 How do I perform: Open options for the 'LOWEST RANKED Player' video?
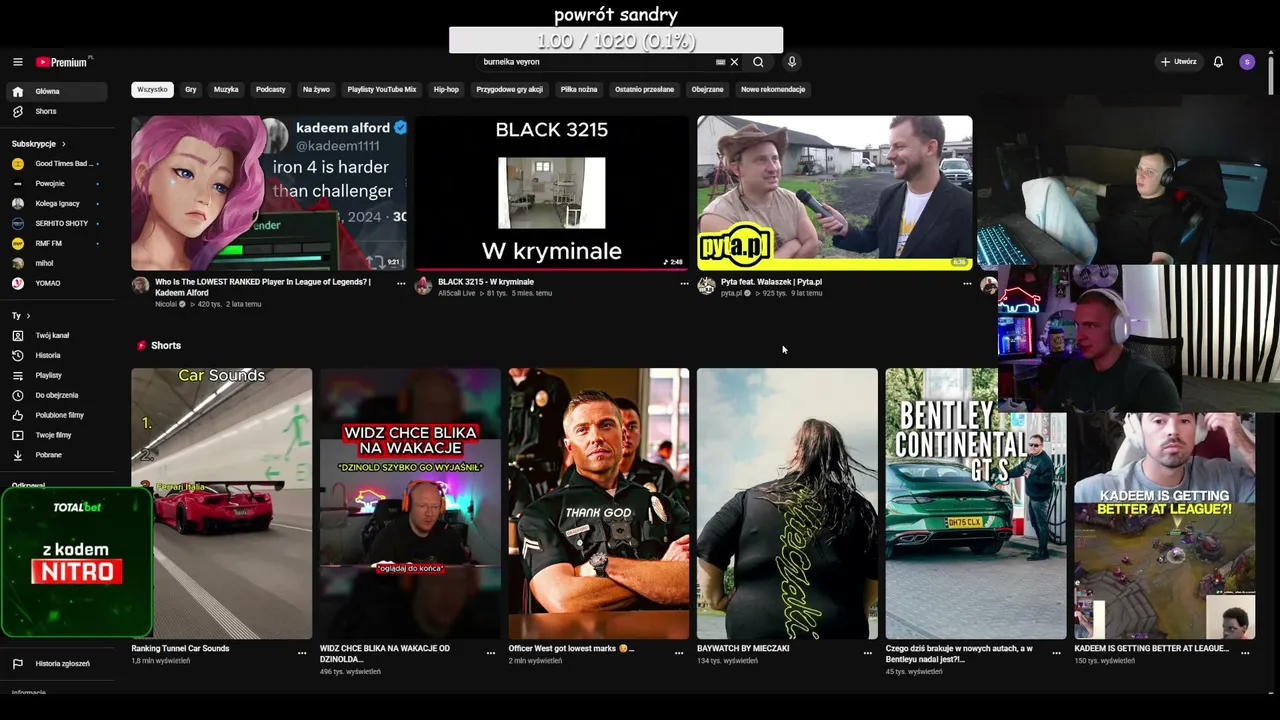tap(401, 284)
